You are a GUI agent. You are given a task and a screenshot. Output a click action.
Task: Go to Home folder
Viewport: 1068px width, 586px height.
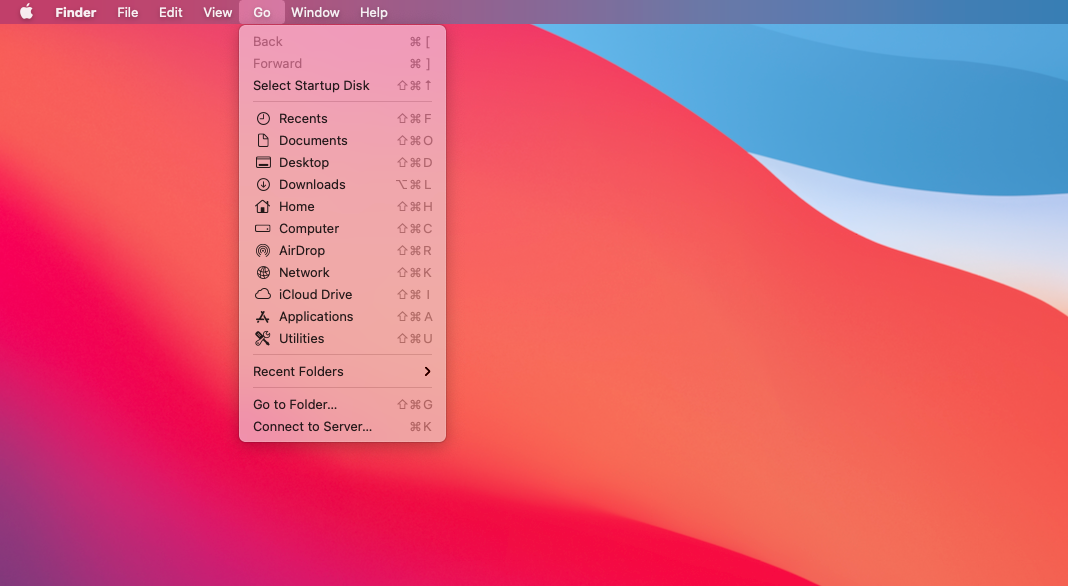coord(343,206)
